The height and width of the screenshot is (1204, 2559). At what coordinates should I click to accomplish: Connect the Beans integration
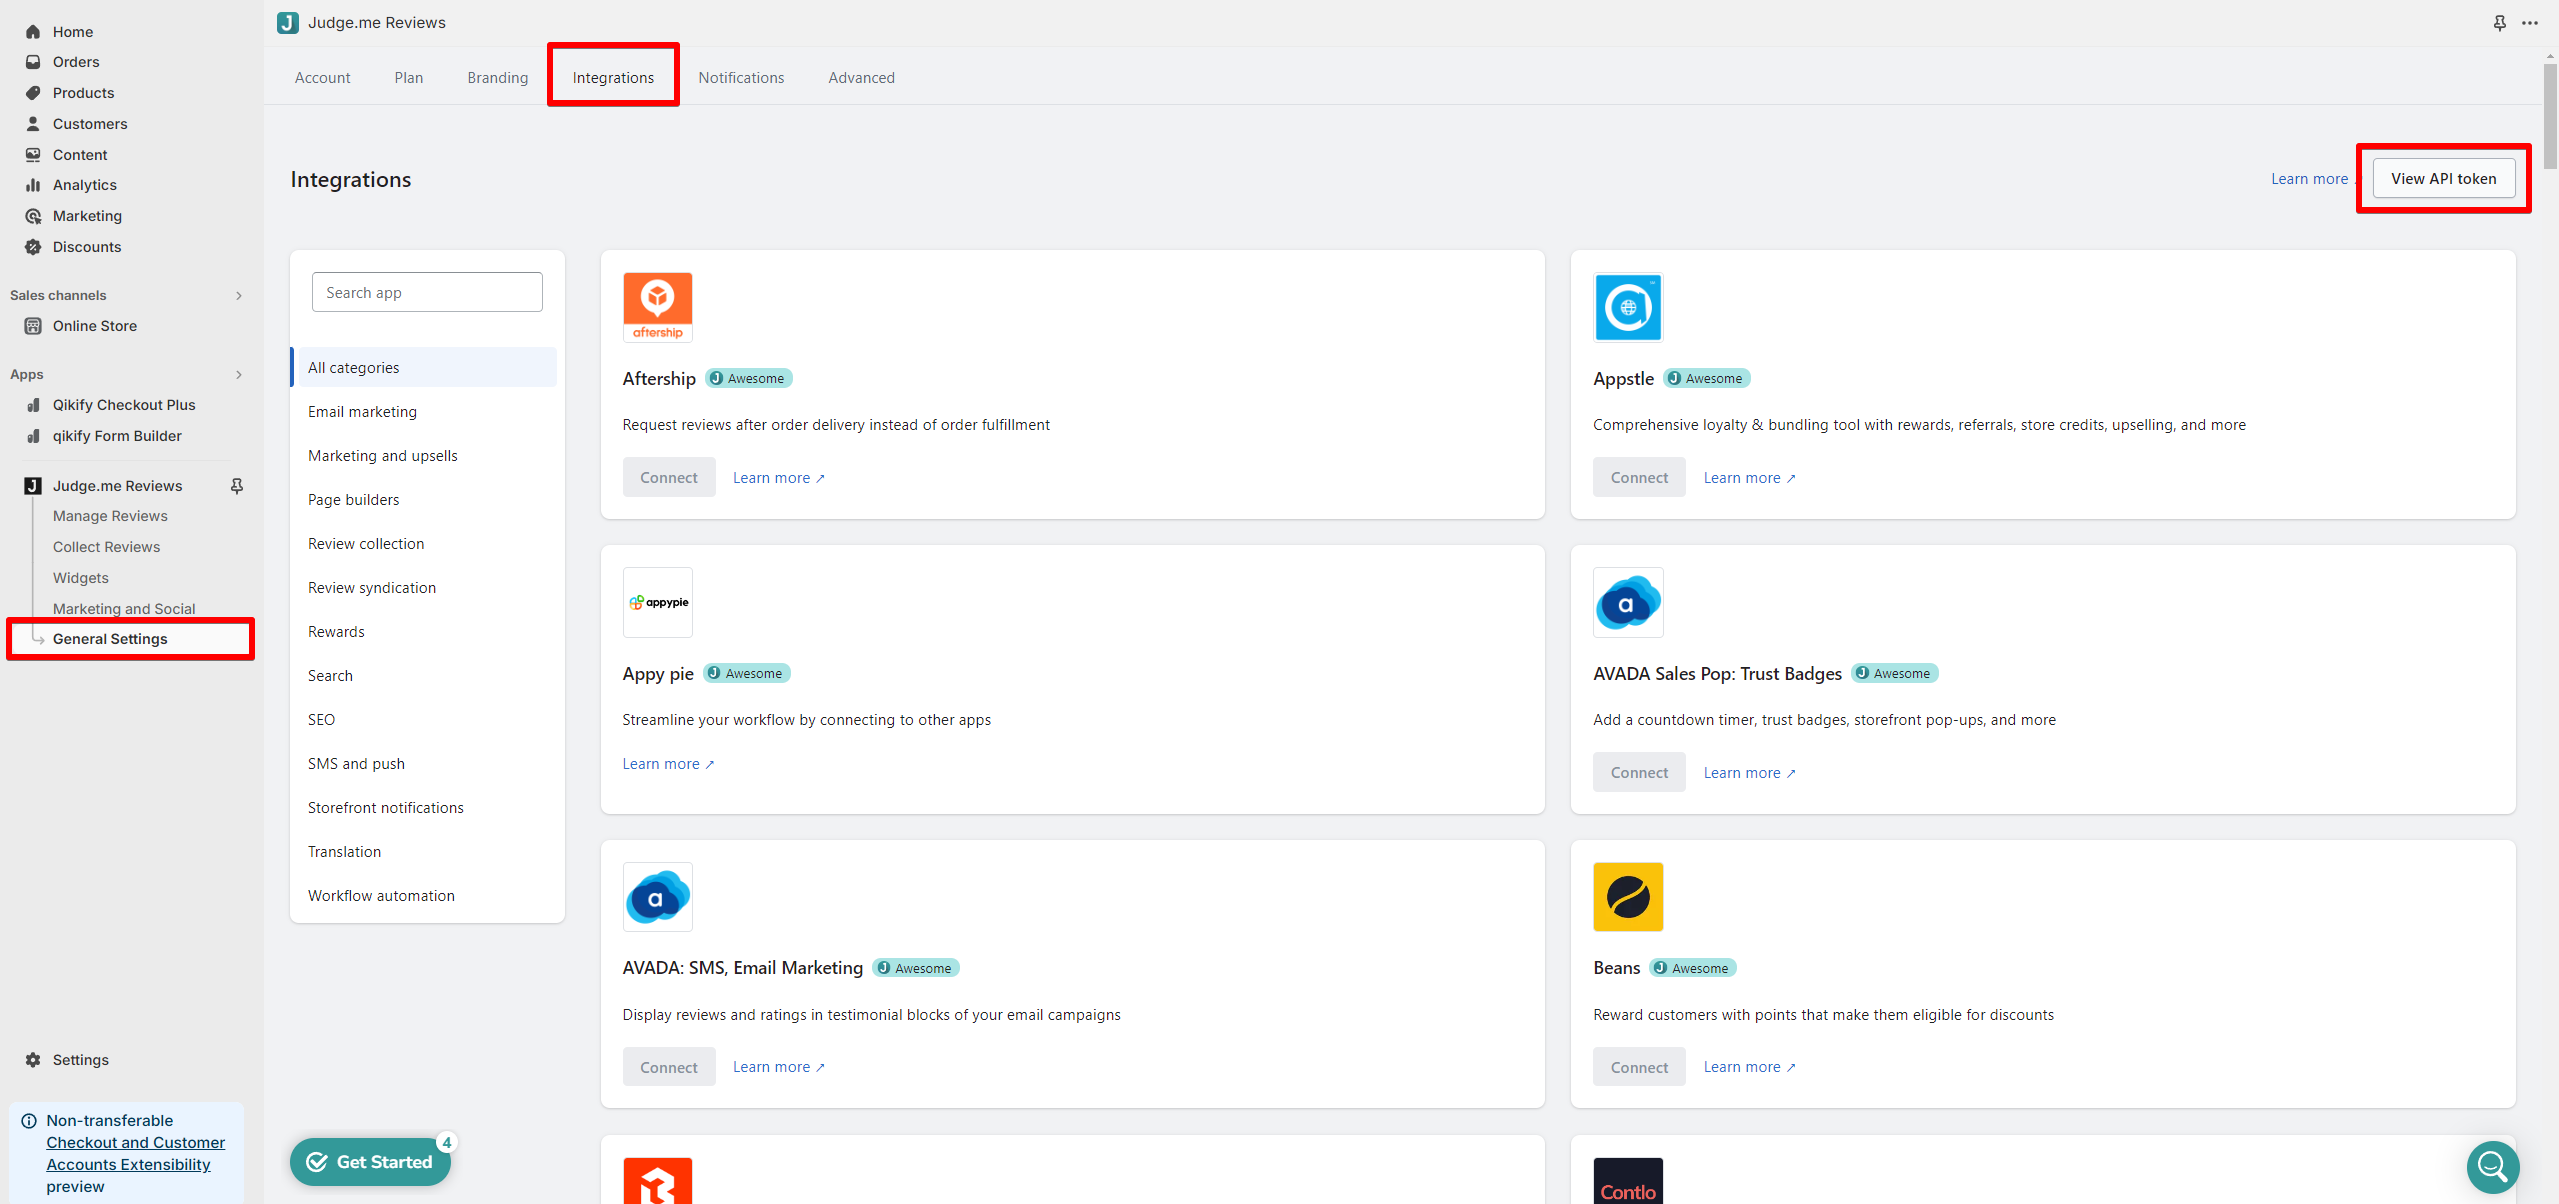[1639, 1068]
